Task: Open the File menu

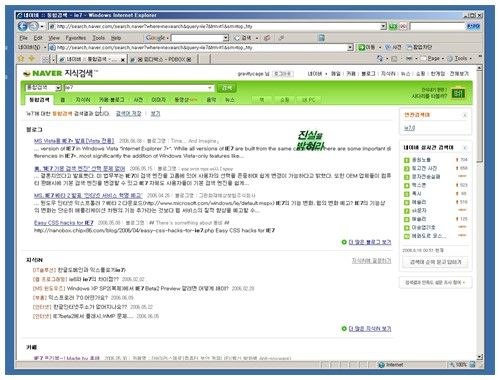Action: point(23,38)
